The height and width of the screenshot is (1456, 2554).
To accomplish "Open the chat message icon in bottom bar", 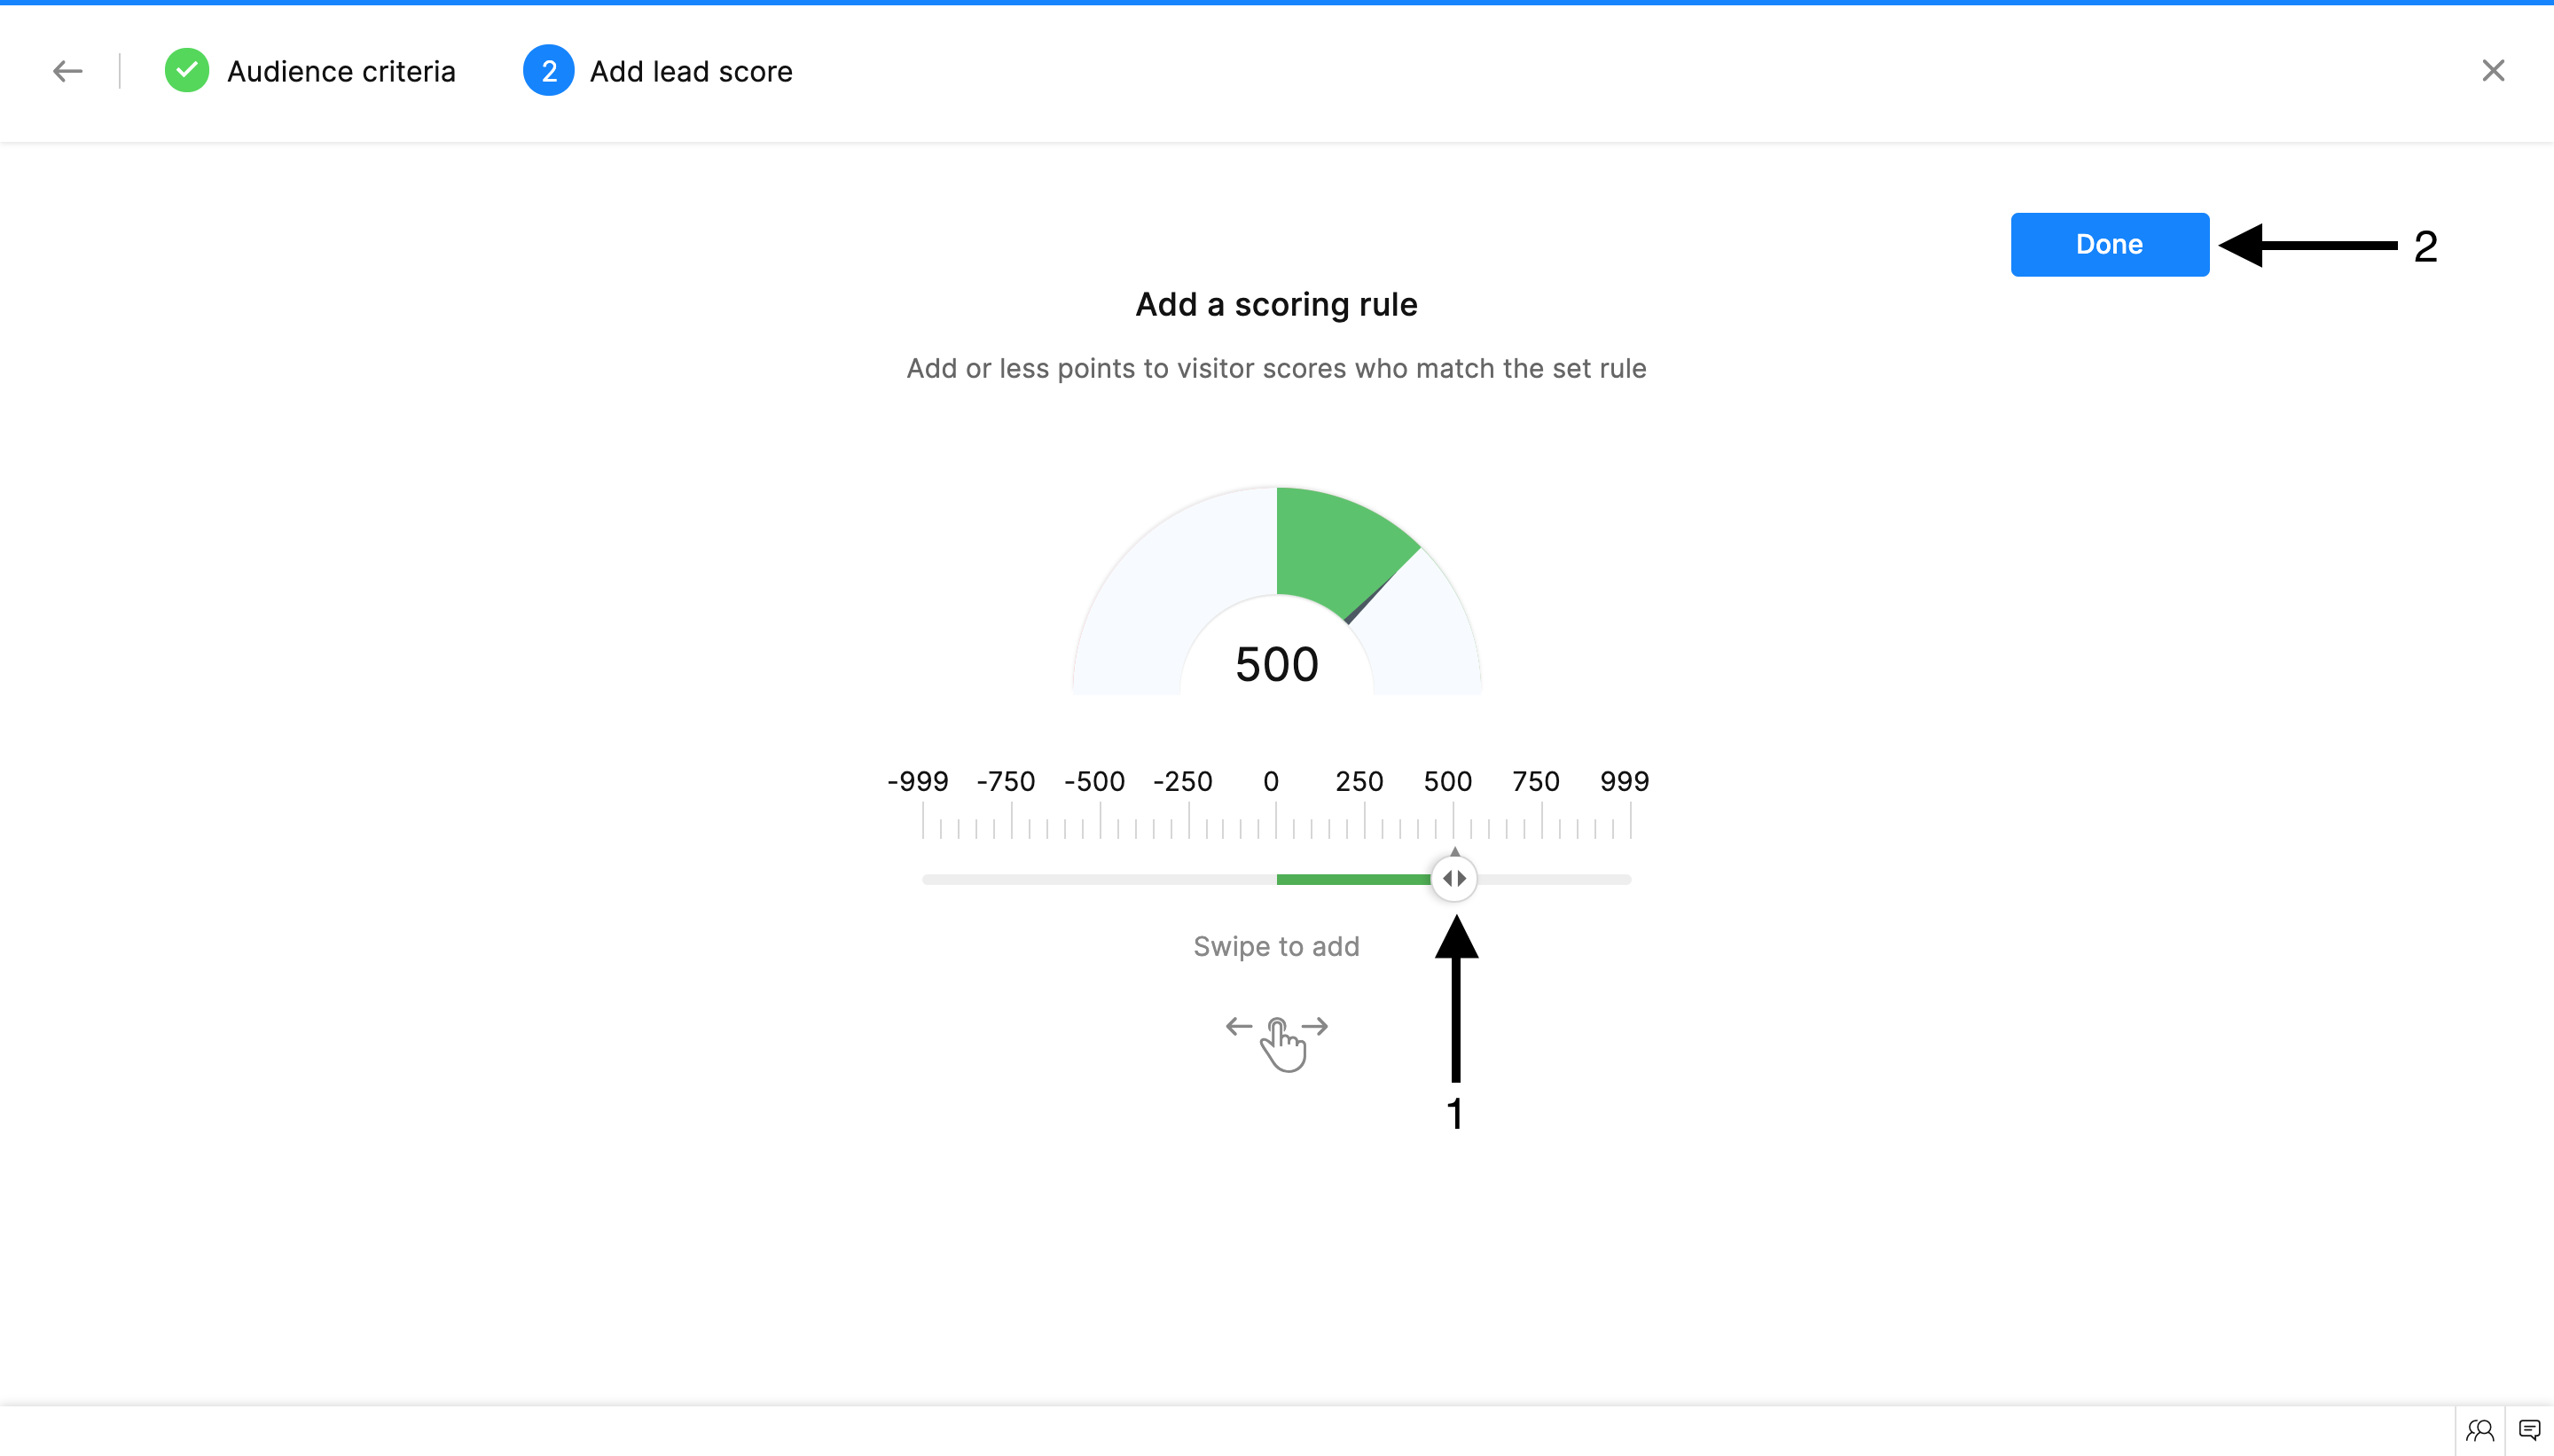I will (x=2529, y=1430).
